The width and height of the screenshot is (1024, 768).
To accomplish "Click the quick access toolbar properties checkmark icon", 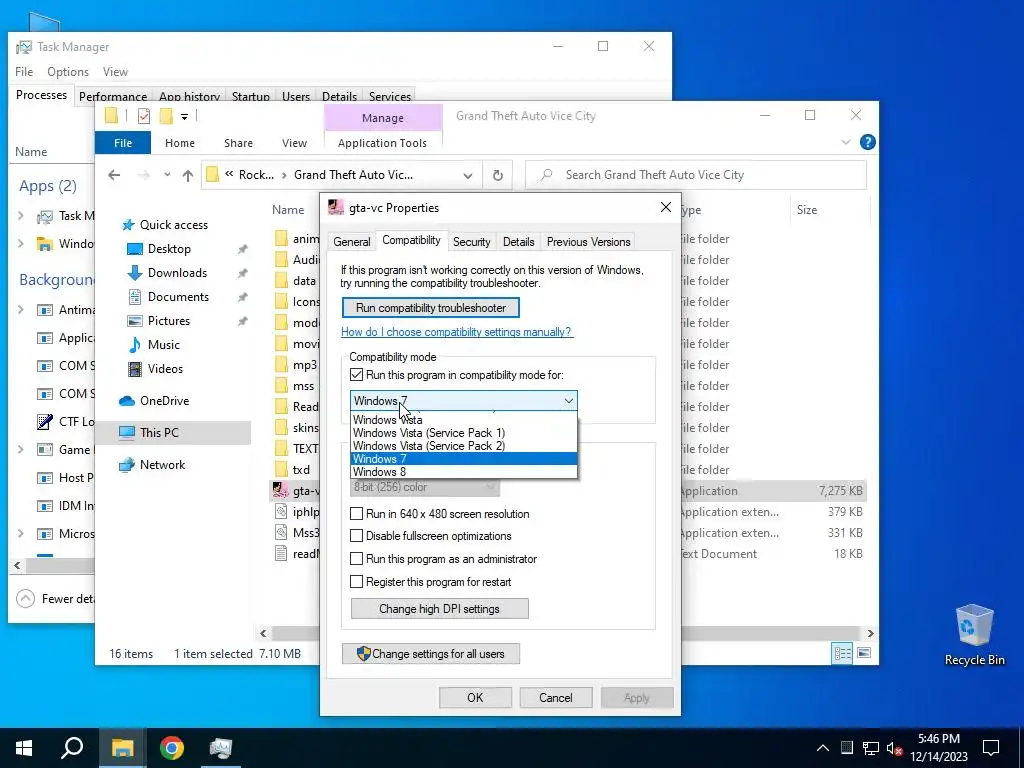I will 144,116.
